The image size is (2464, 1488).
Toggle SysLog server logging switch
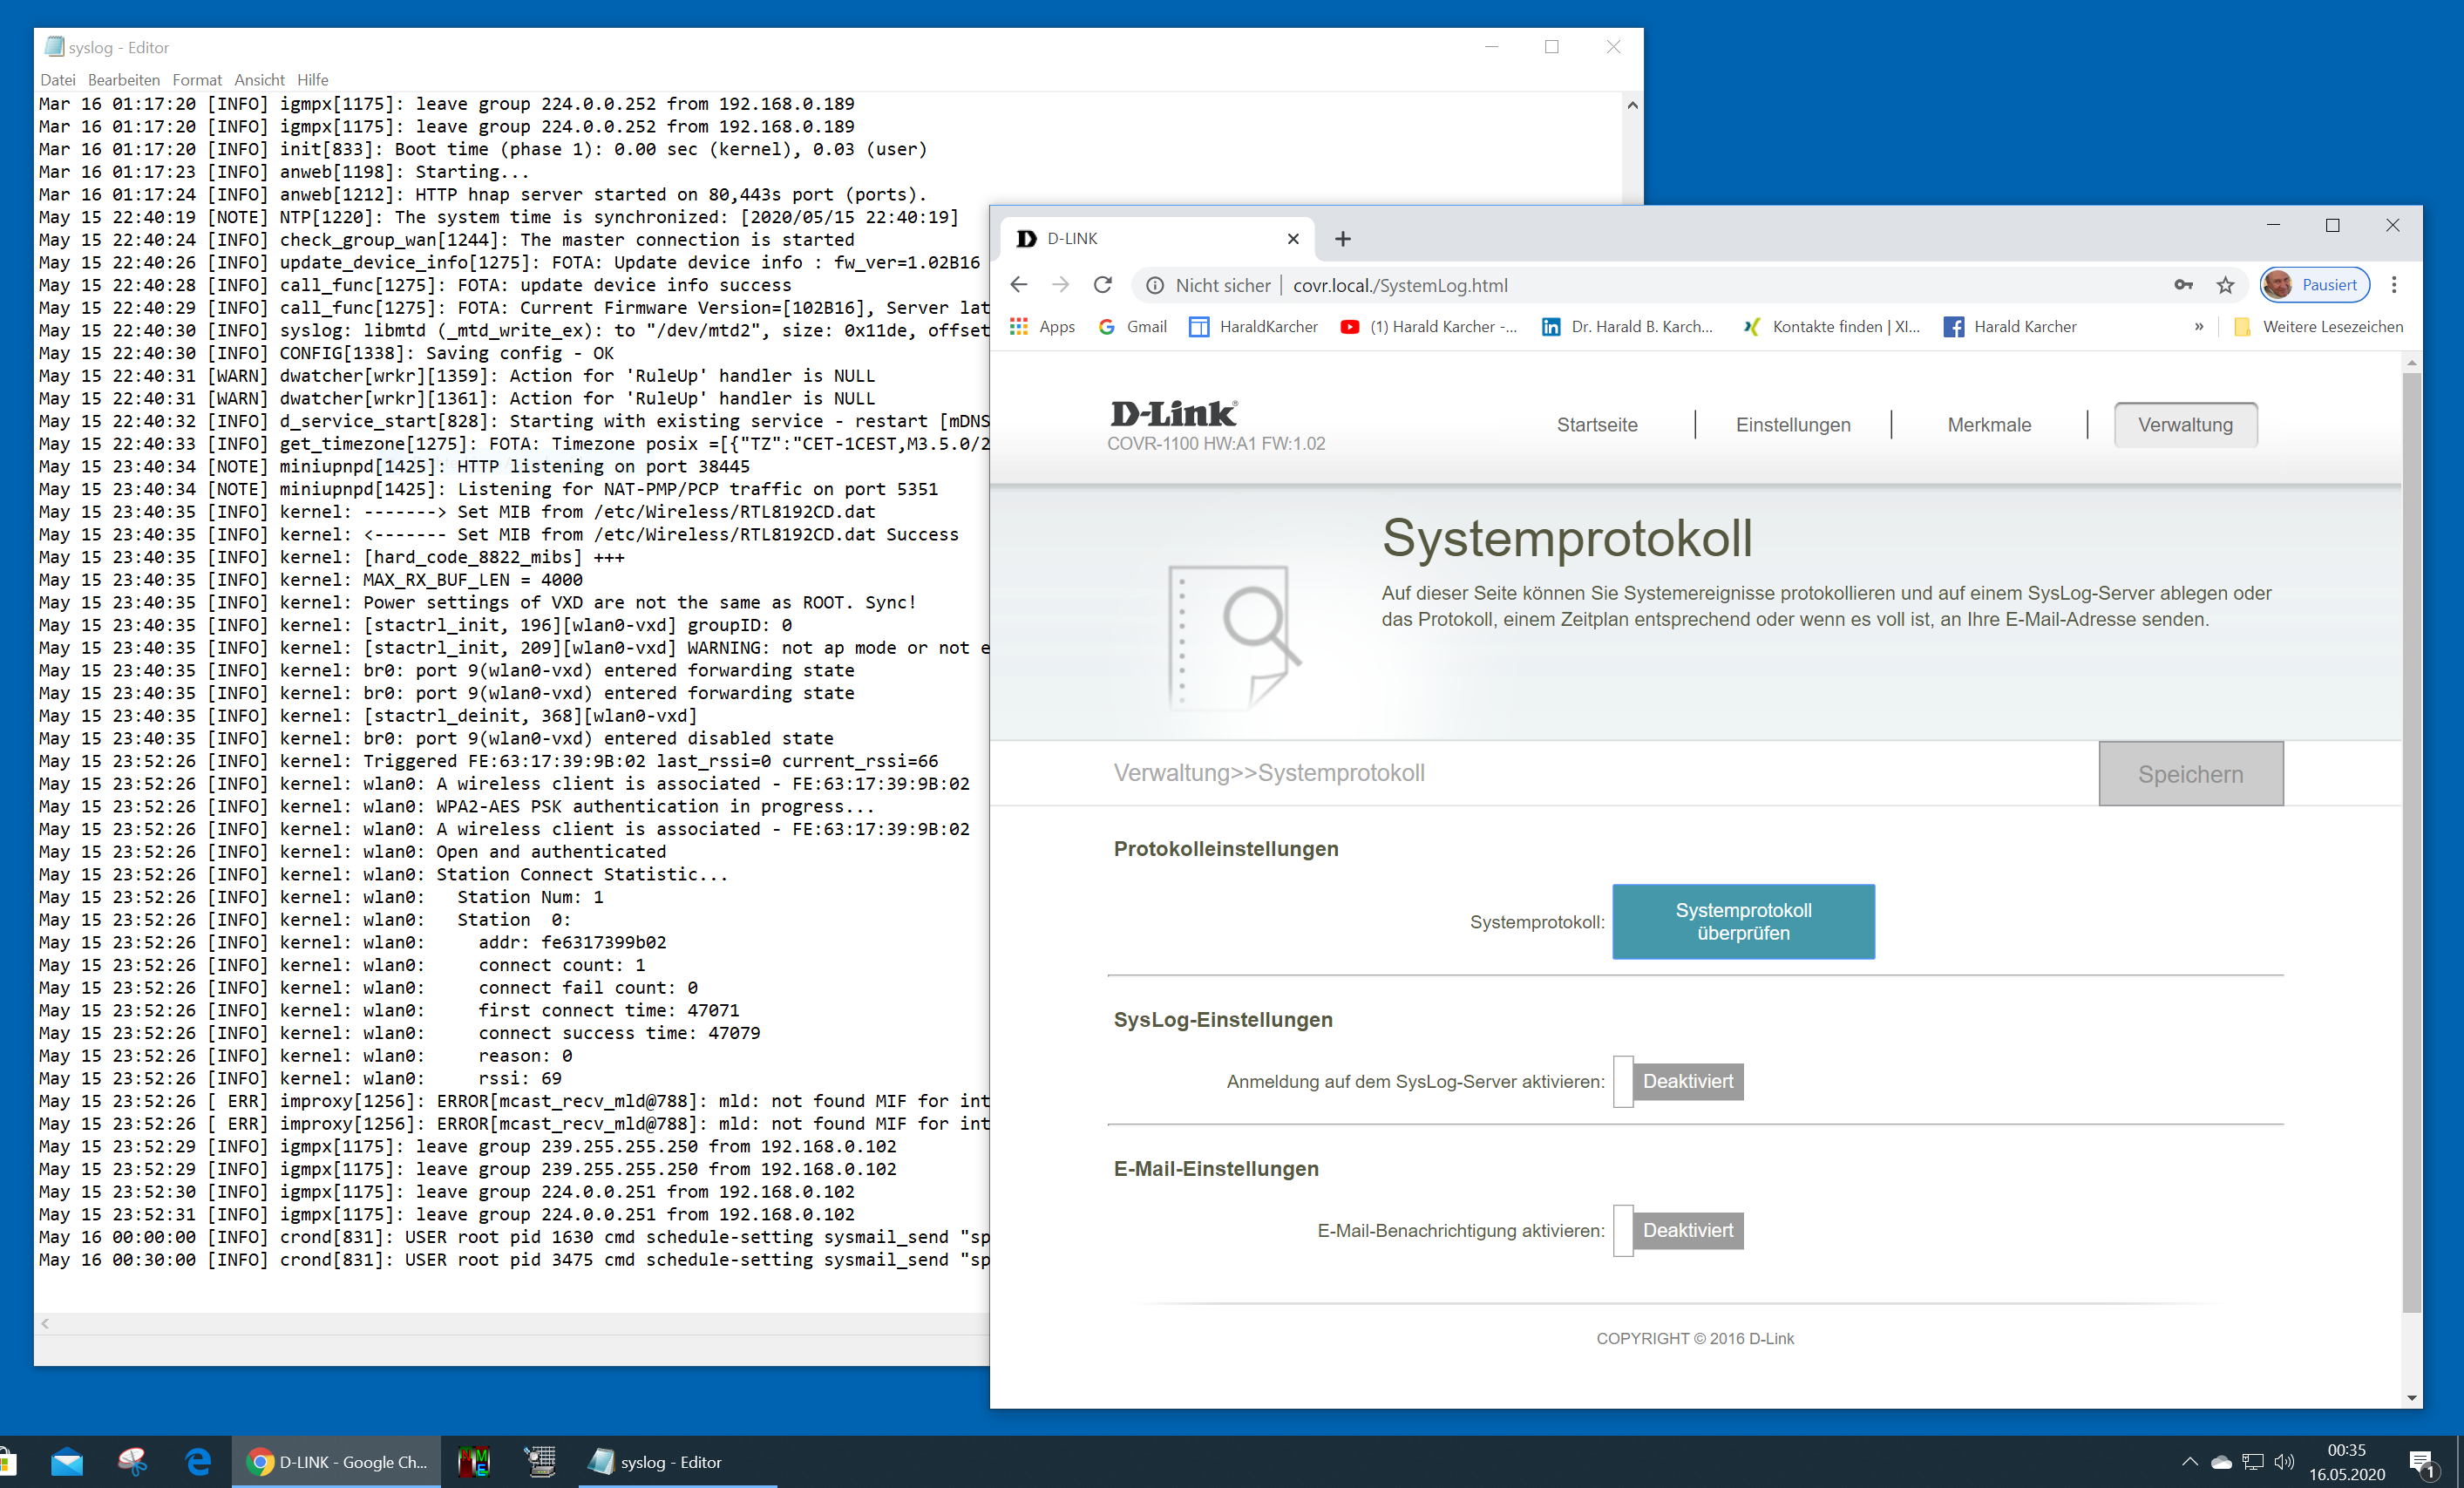[x=1679, y=1081]
